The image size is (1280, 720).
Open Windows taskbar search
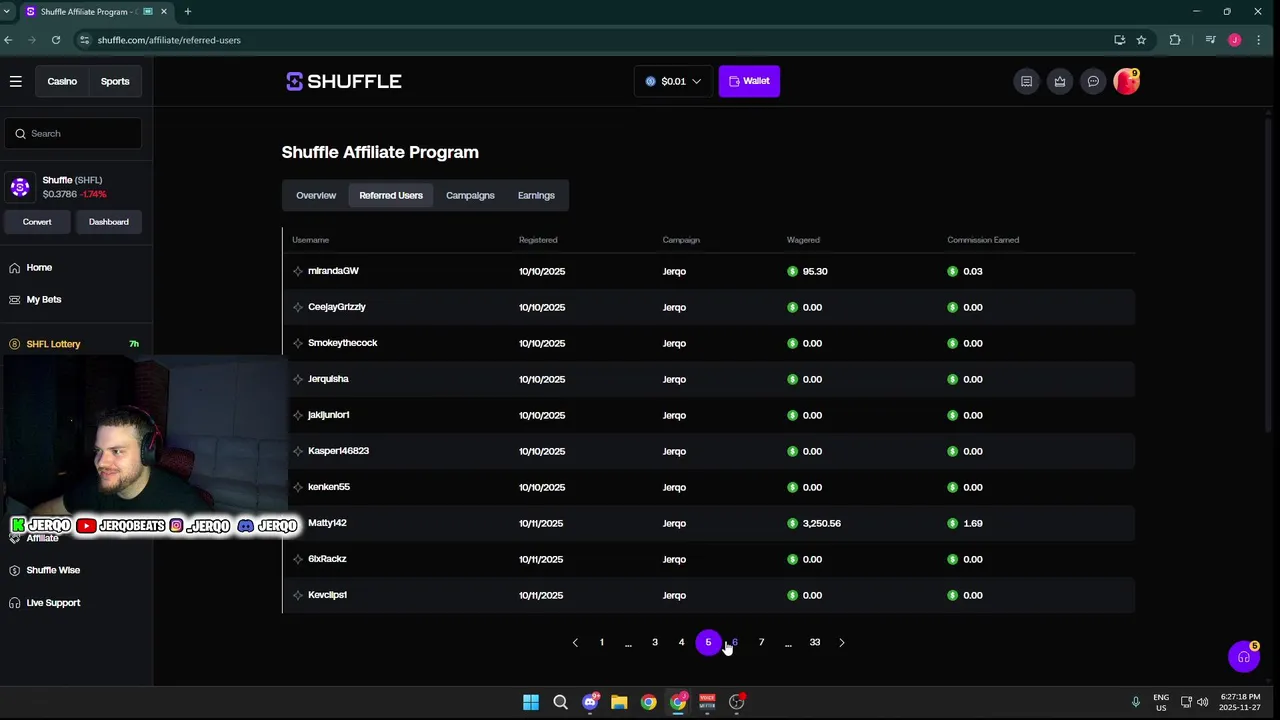(560, 702)
